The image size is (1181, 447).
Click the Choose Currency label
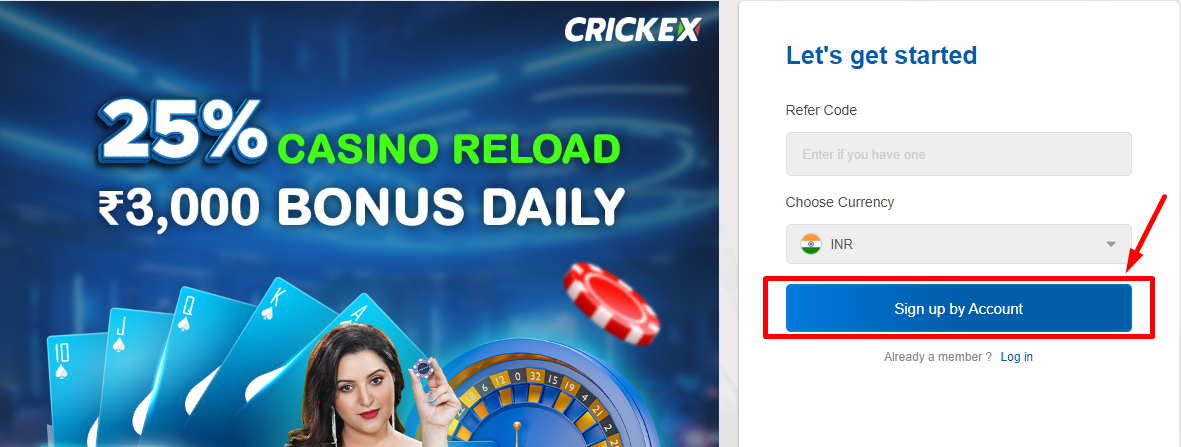840,202
